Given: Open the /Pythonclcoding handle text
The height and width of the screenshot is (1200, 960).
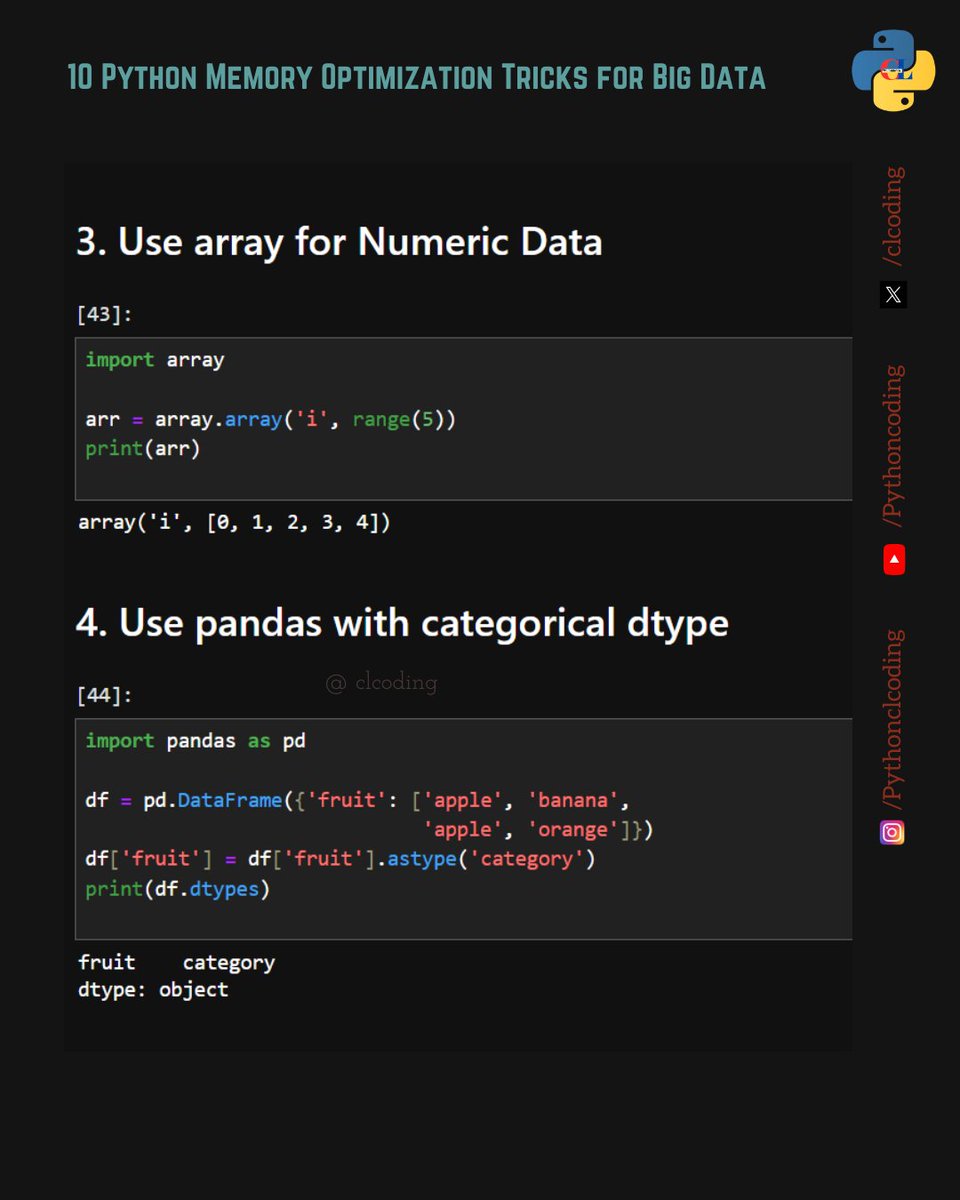Looking at the screenshot, I should tap(893, 719).
